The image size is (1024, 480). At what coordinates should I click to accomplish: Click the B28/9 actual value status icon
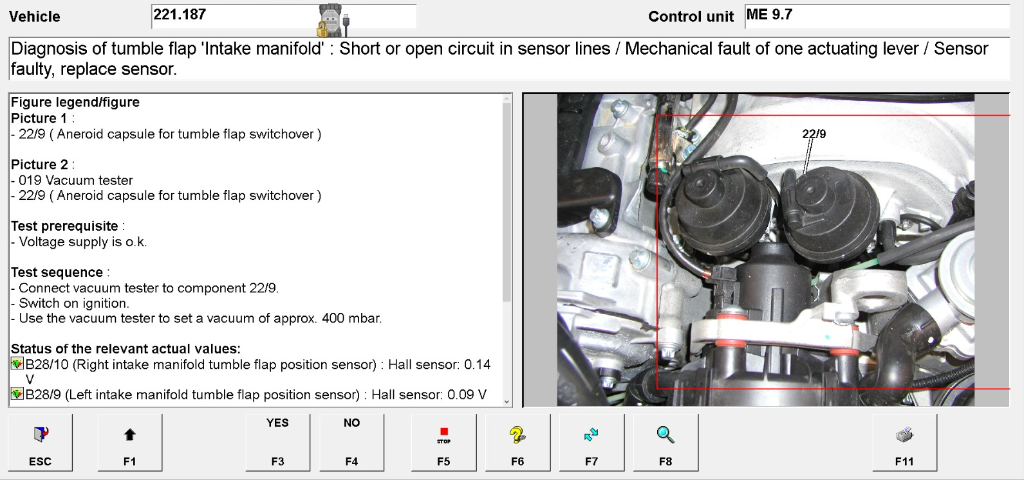[x=17, y=394]
